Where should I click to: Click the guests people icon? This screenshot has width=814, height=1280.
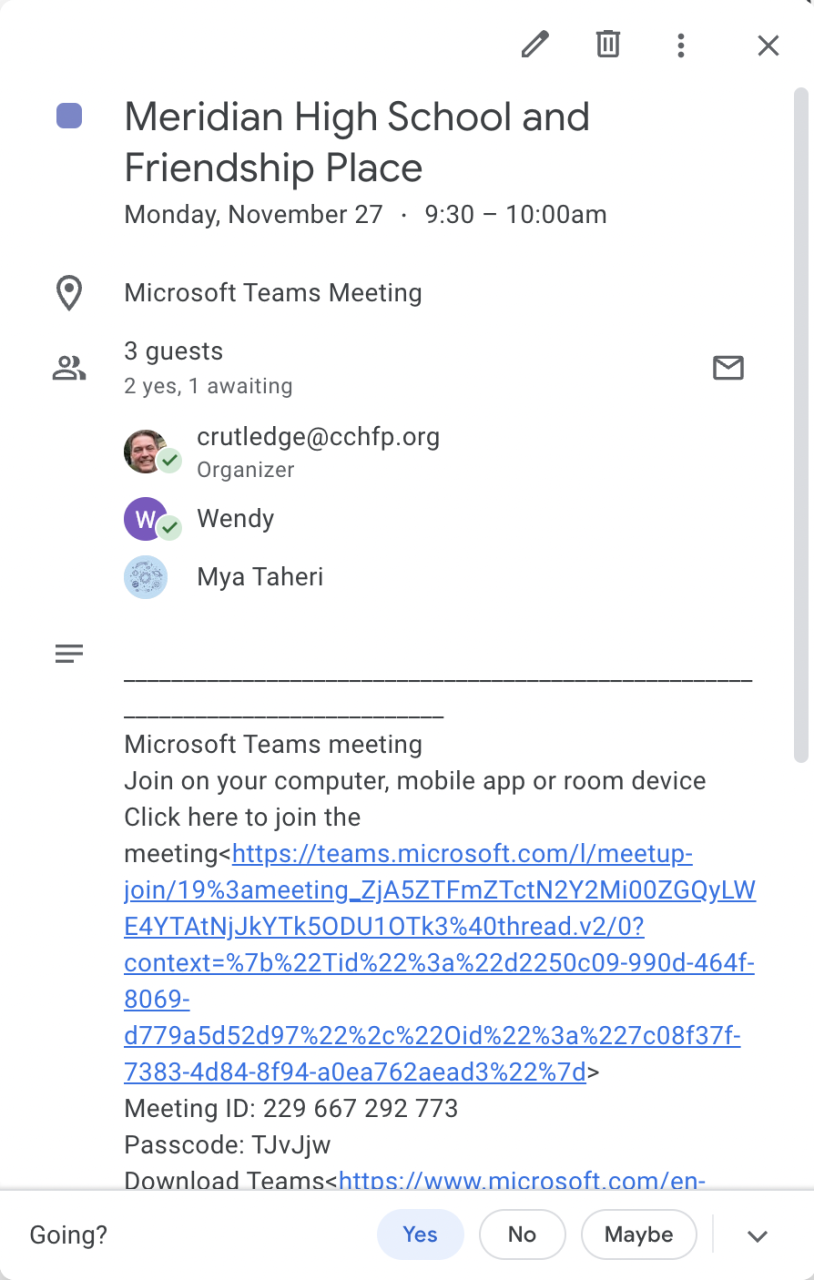[x=68, y=368]
